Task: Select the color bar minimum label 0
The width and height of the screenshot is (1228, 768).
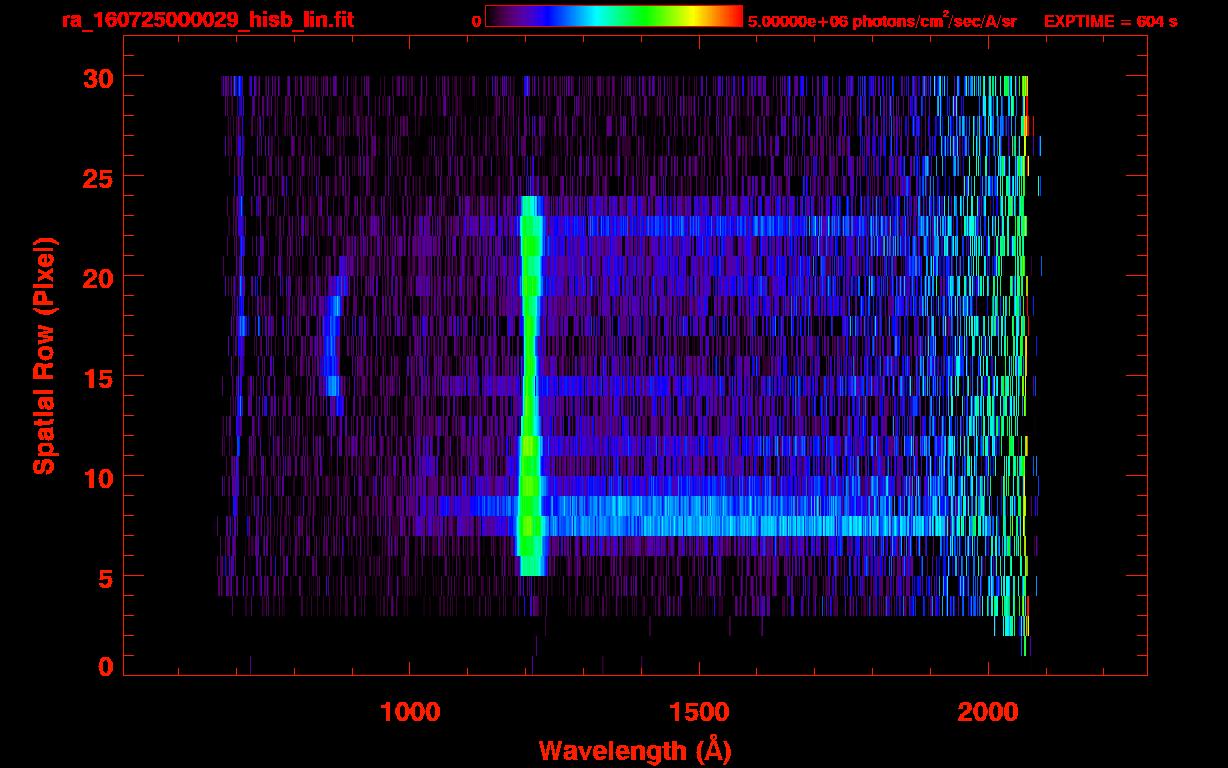Action: (x=476, y=21)
